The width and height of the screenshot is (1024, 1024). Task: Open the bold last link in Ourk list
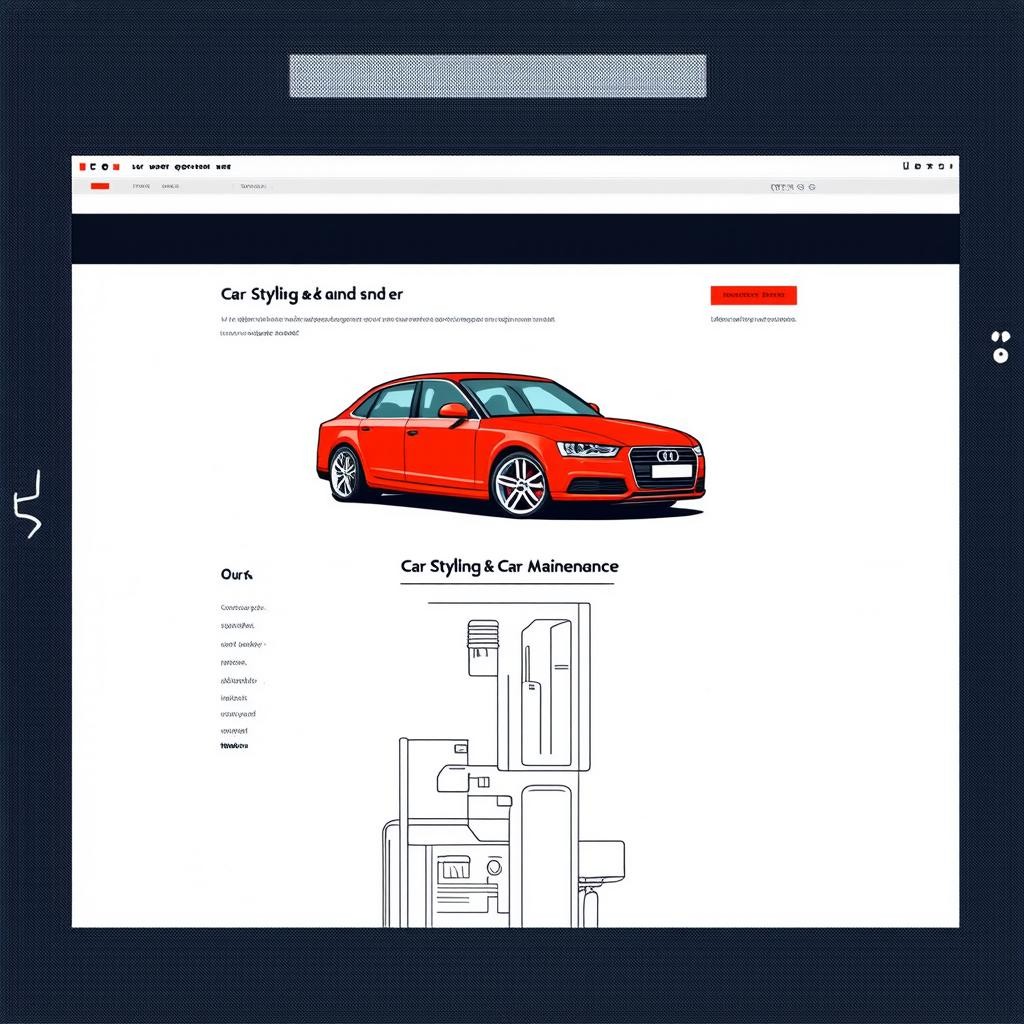[234, 746]
